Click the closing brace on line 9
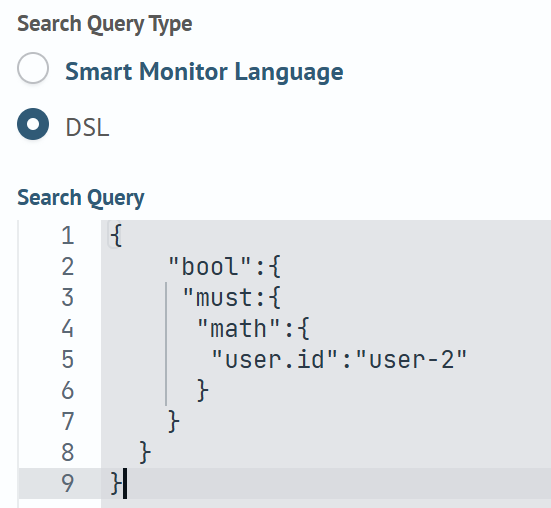Viewport: 551px width, 508px height. 116,483
